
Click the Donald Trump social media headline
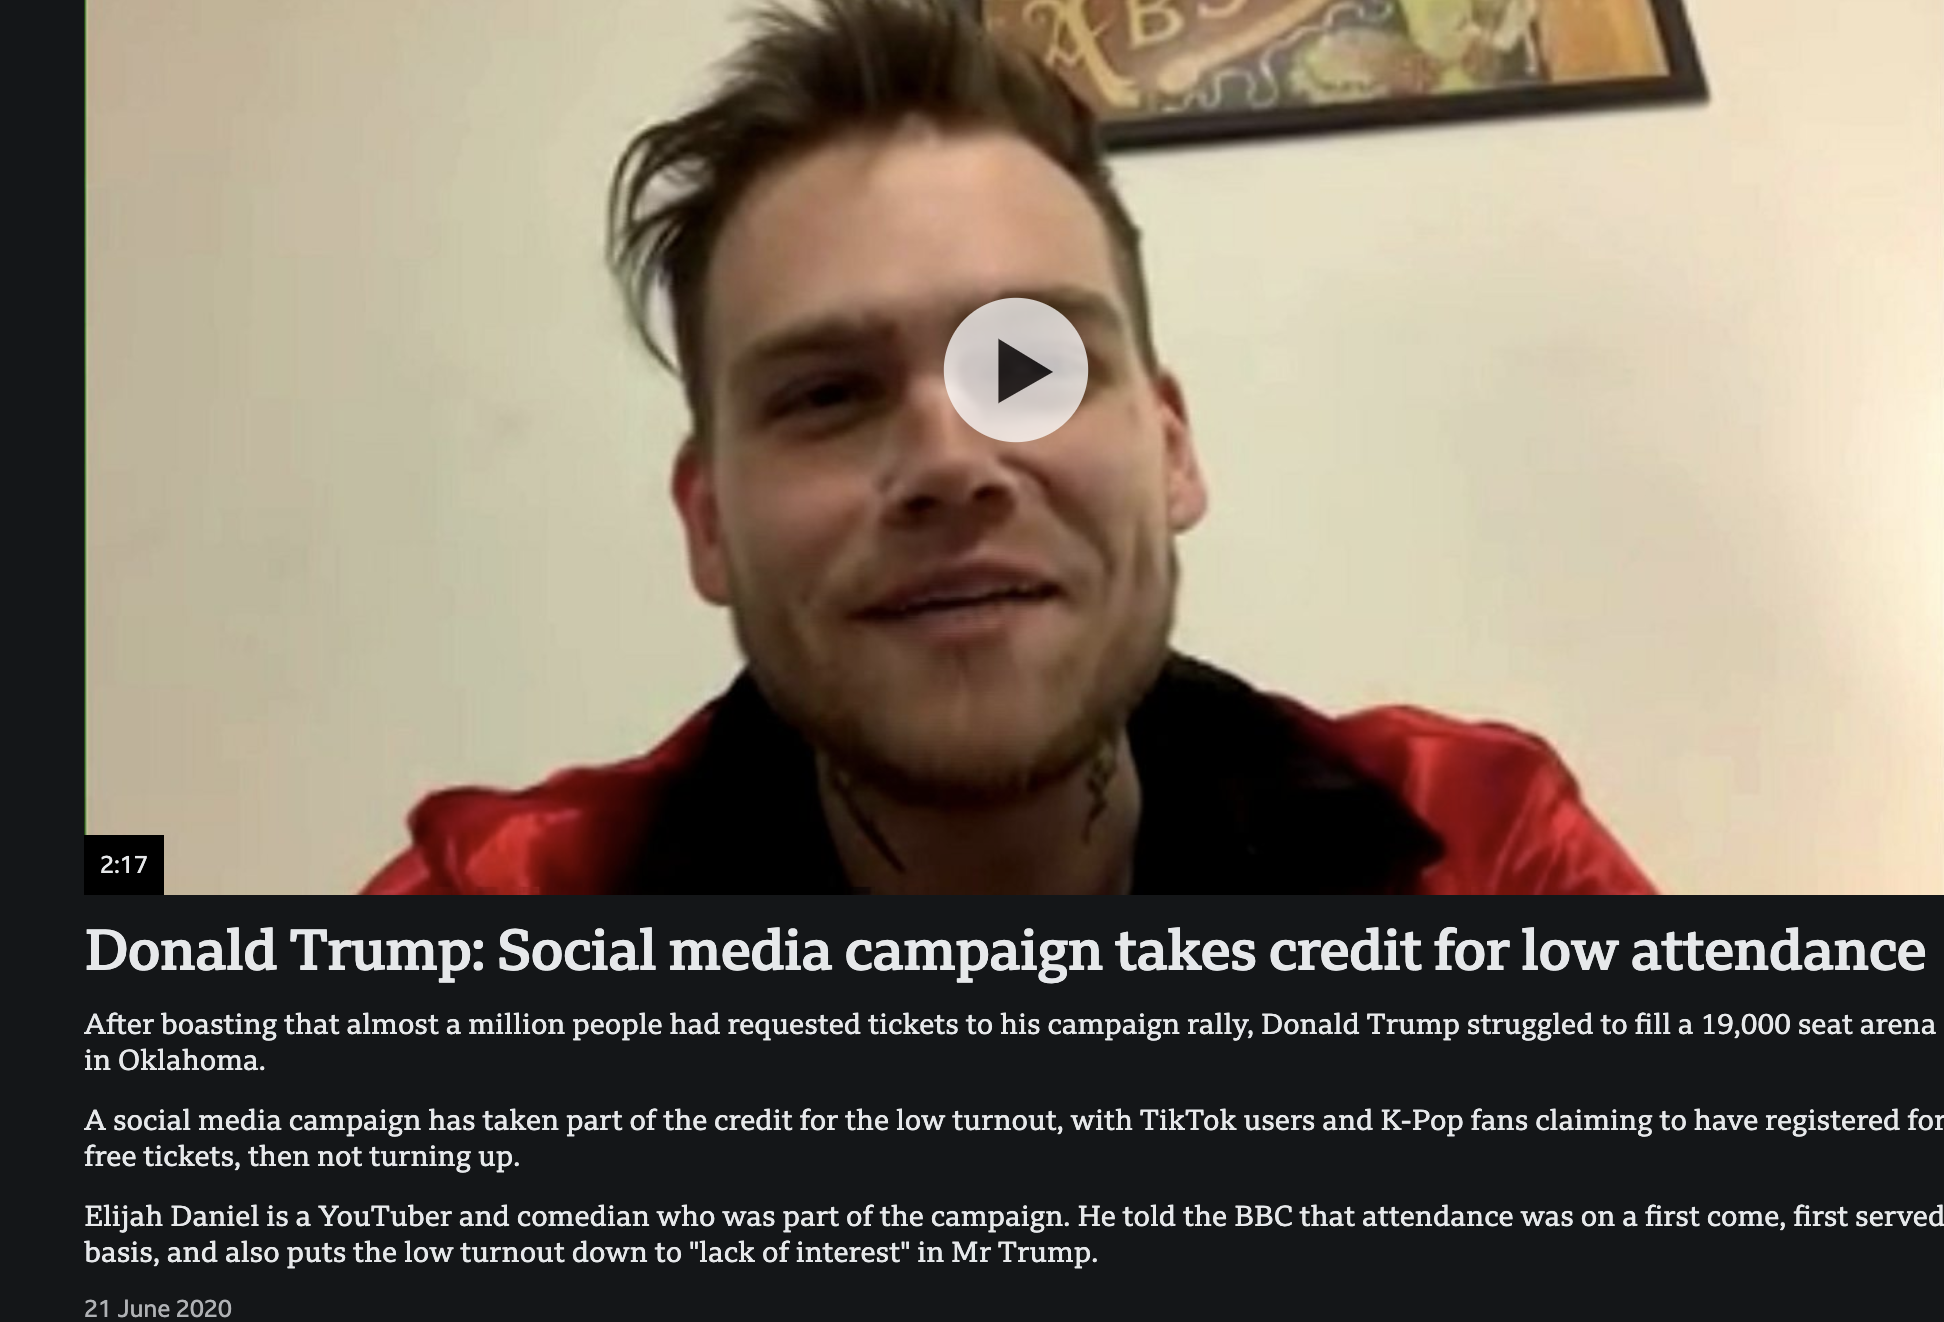click(x=1004, y=950)
